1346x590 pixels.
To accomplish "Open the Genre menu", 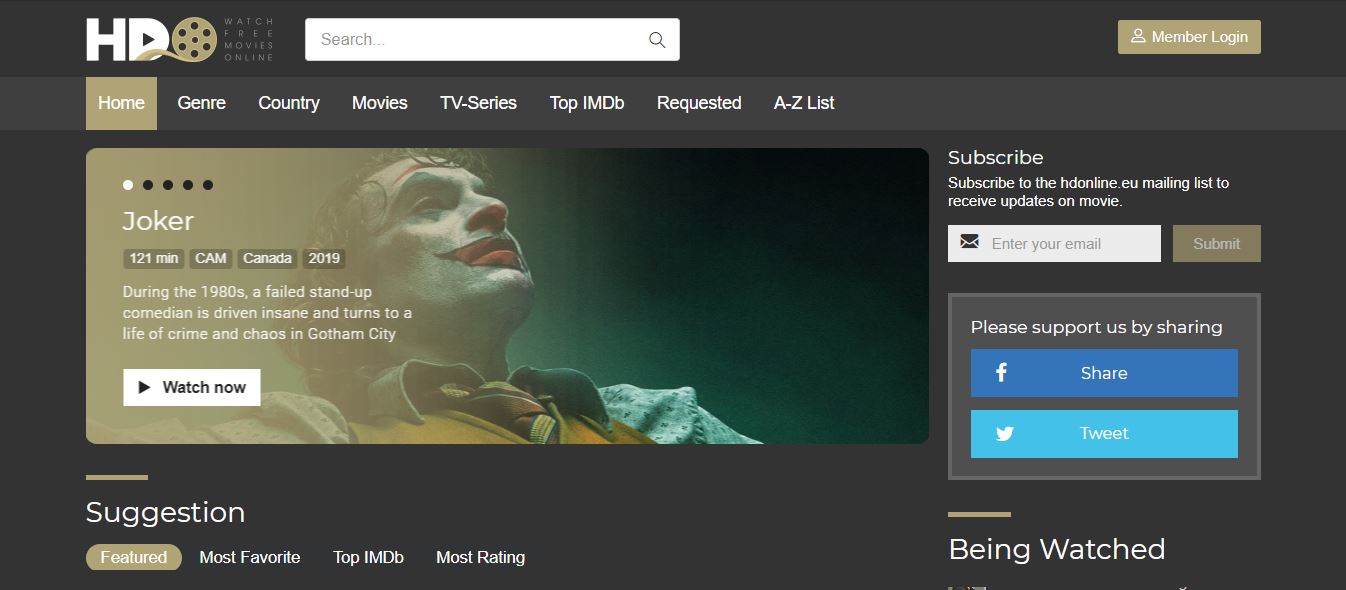I will [202, 103].
